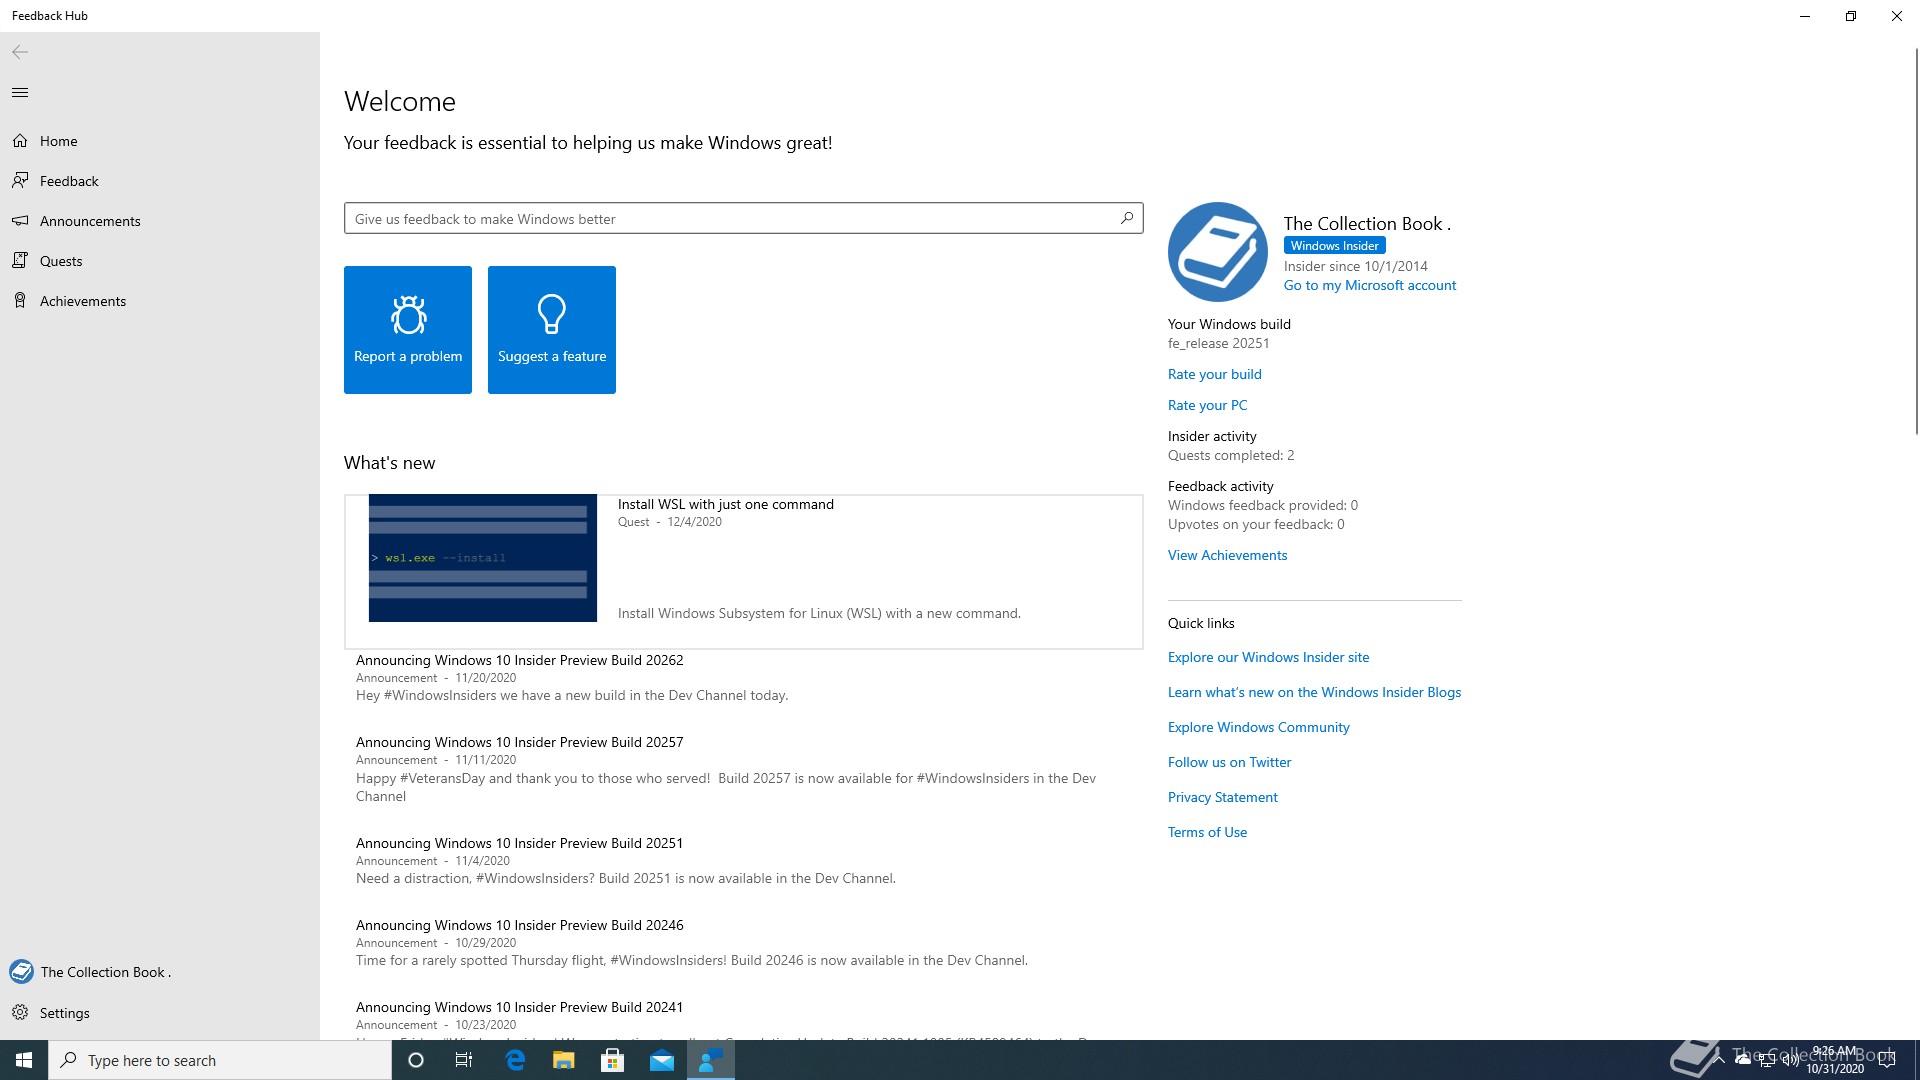Open Settings in the sidebar
The image size is (1920, 1080).
[x=160, y=1013]
